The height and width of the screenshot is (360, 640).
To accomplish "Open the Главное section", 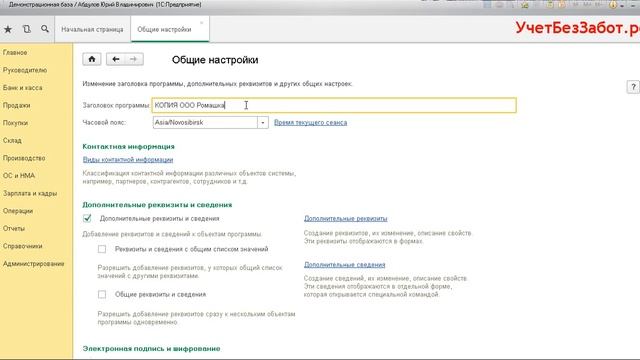I will coord(15,53).
